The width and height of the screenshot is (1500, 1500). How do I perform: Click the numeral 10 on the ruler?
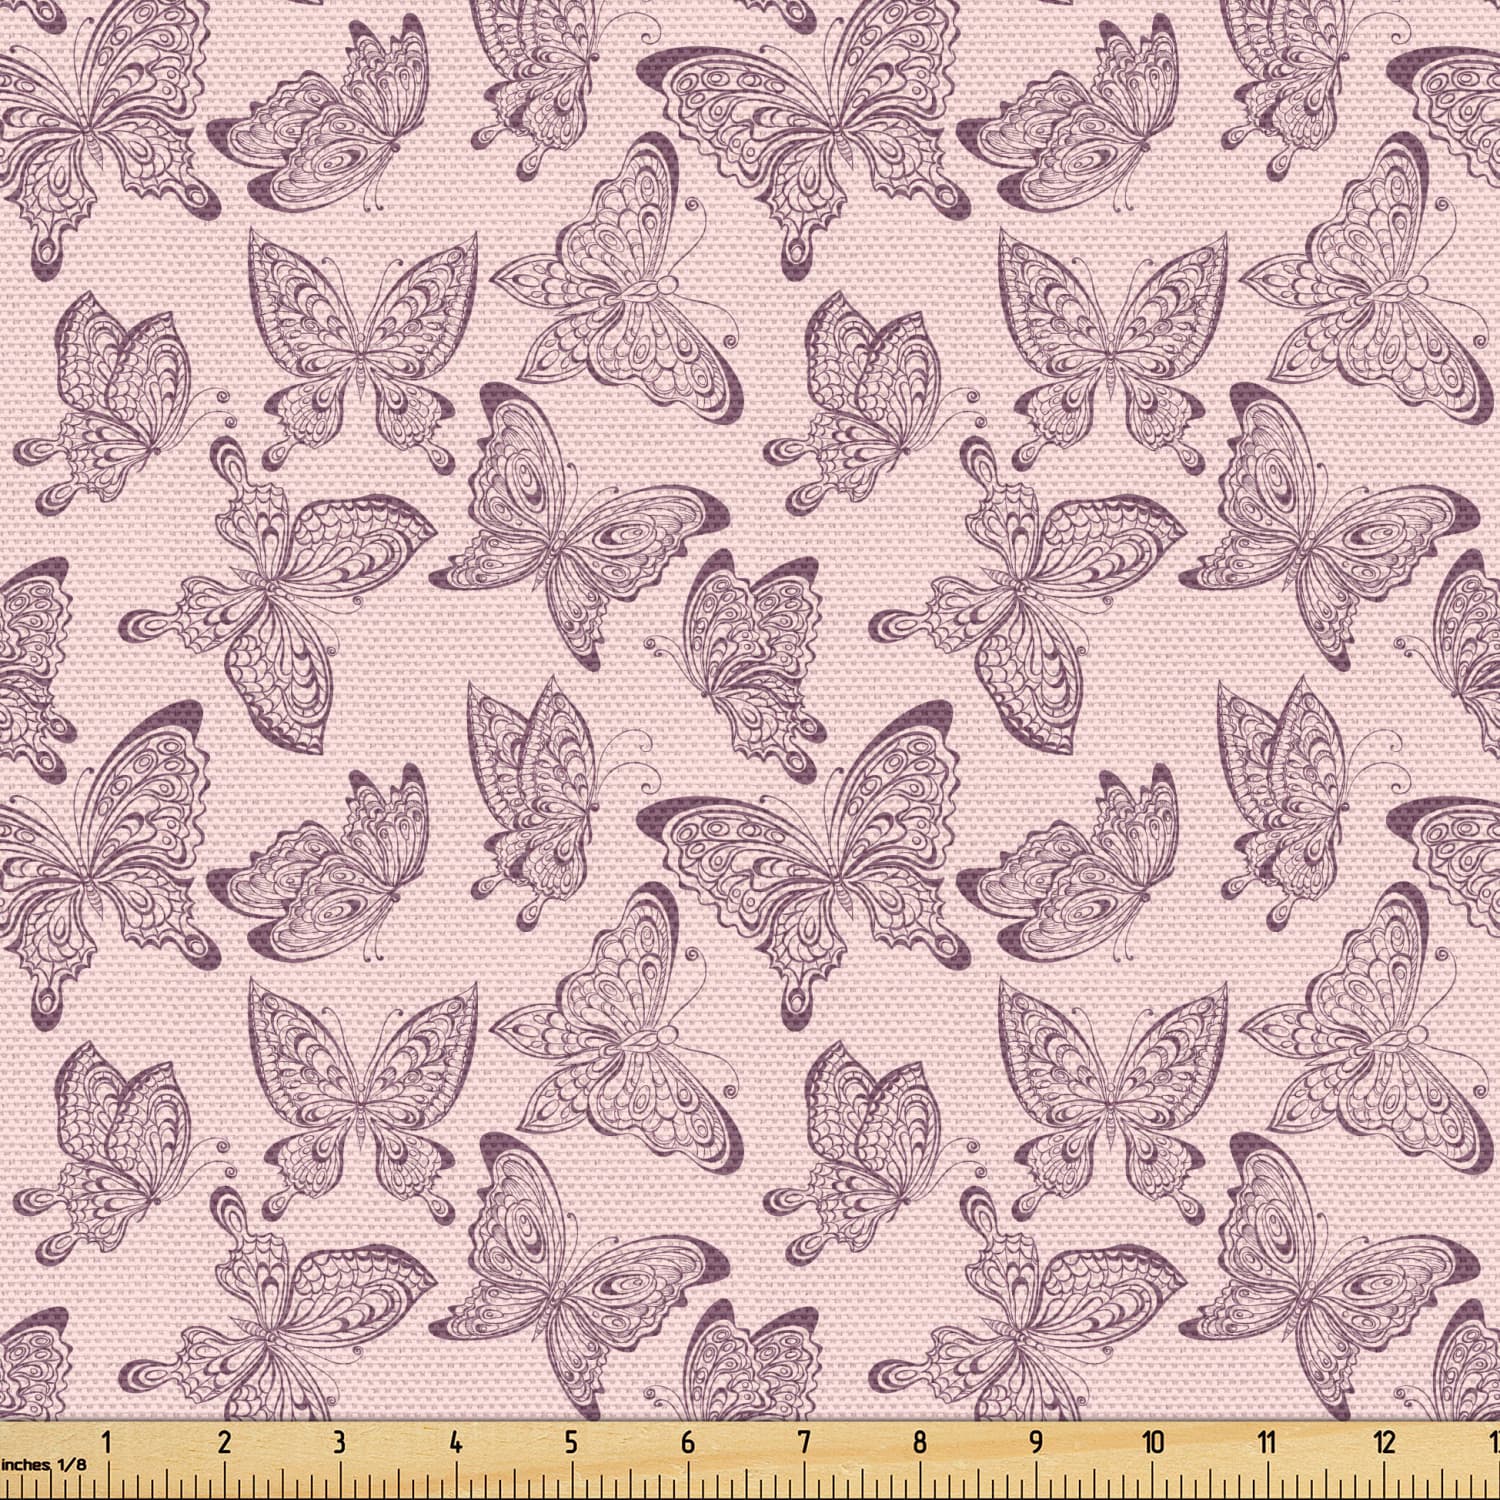[x=1153, y=1441]
